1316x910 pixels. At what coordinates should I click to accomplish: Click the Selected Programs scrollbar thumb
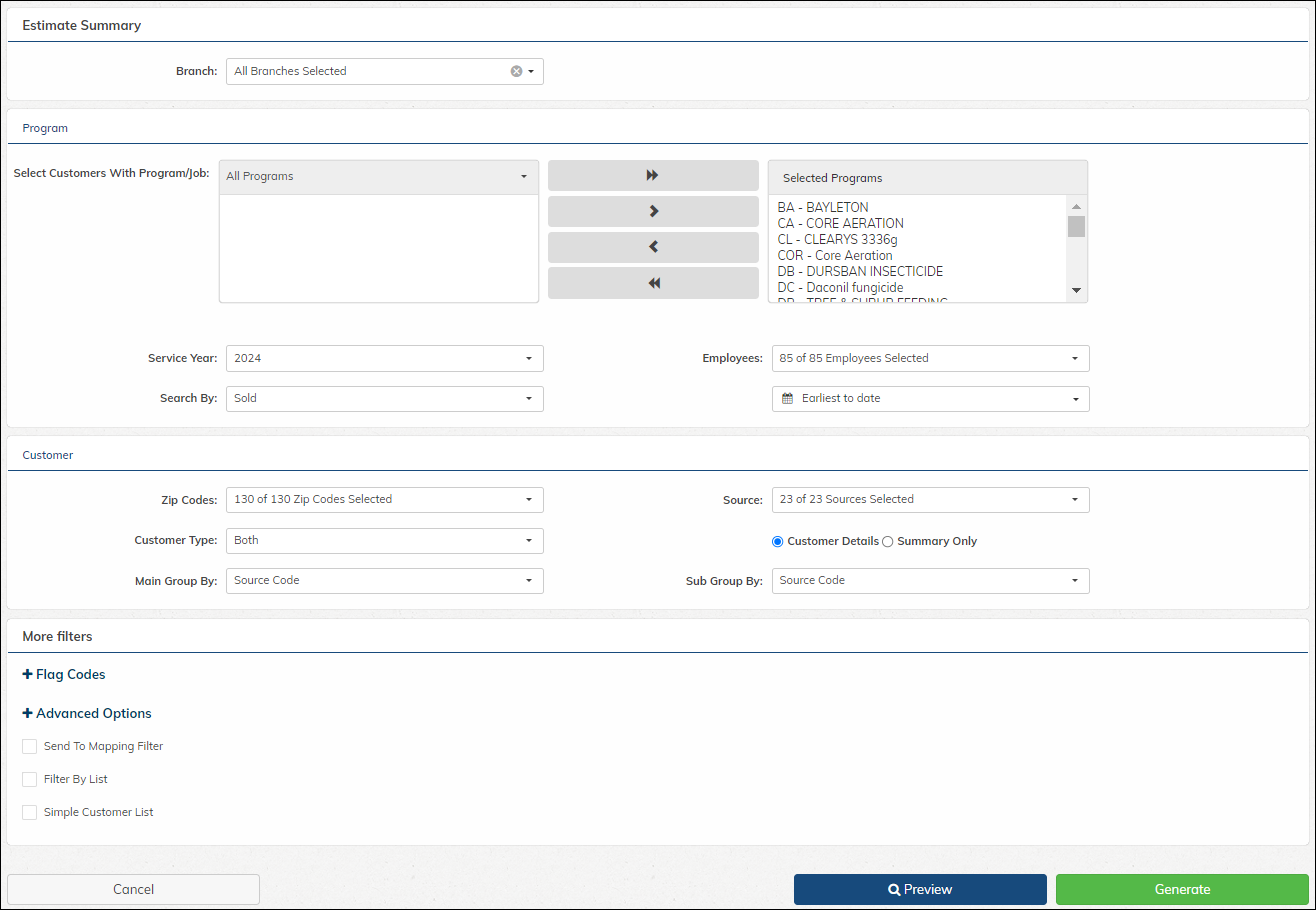point(1076,226)
